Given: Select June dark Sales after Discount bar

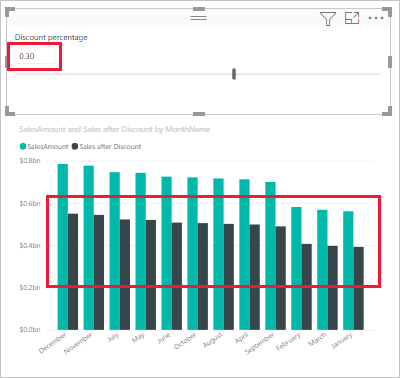Looking at the screenshot, I should [177, 276].
